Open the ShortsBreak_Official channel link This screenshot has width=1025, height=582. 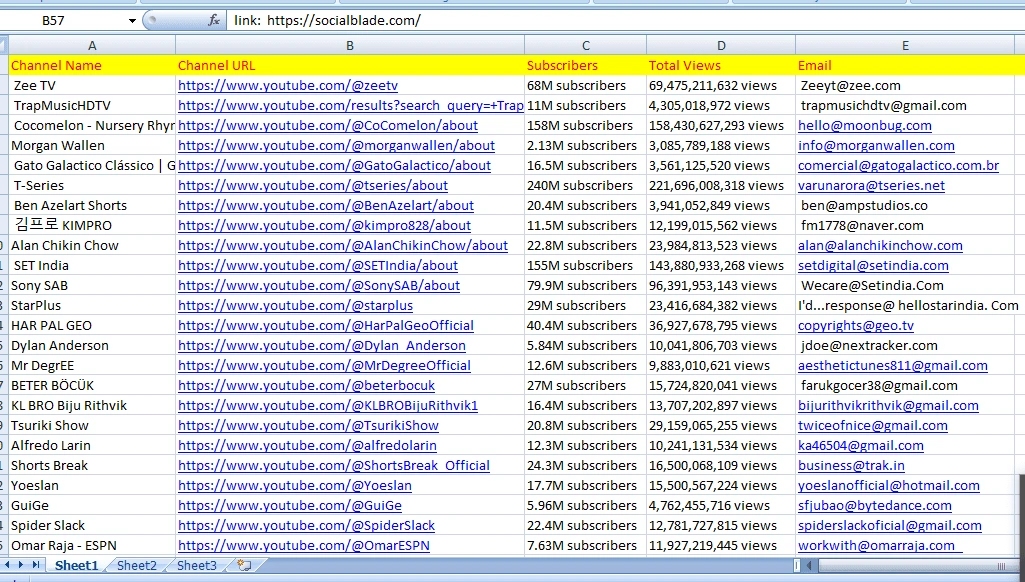pyautogui.click(x=333, y=466)
